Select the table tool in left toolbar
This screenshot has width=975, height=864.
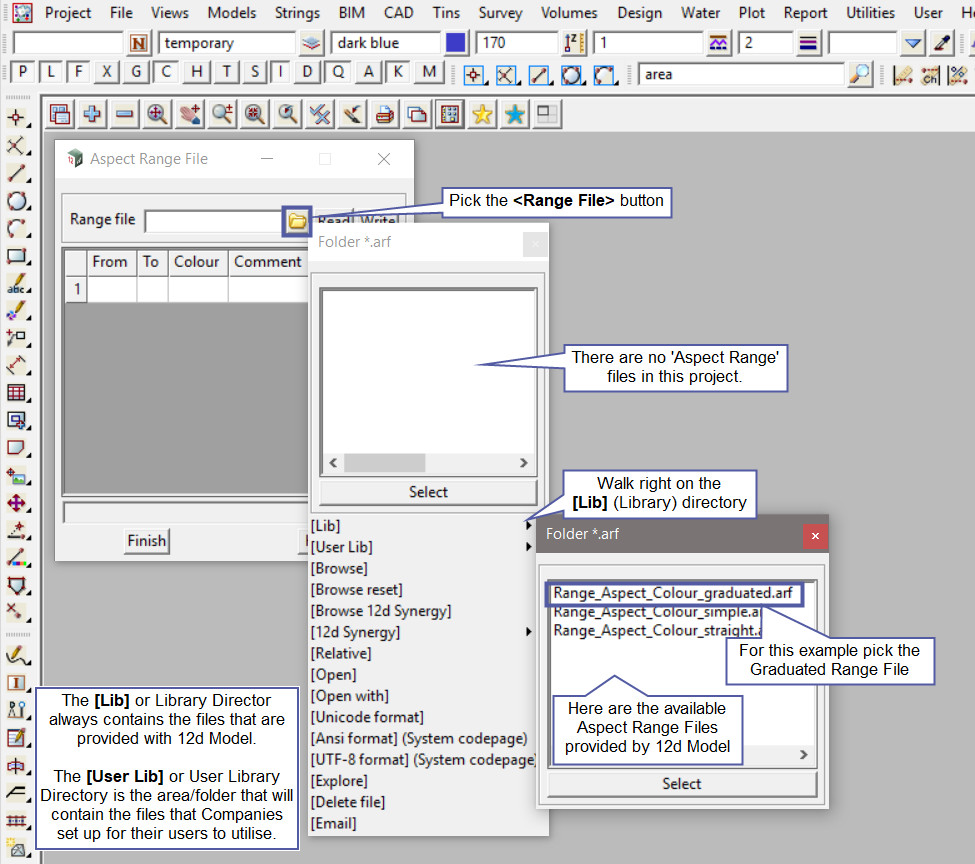click(16, 393)
